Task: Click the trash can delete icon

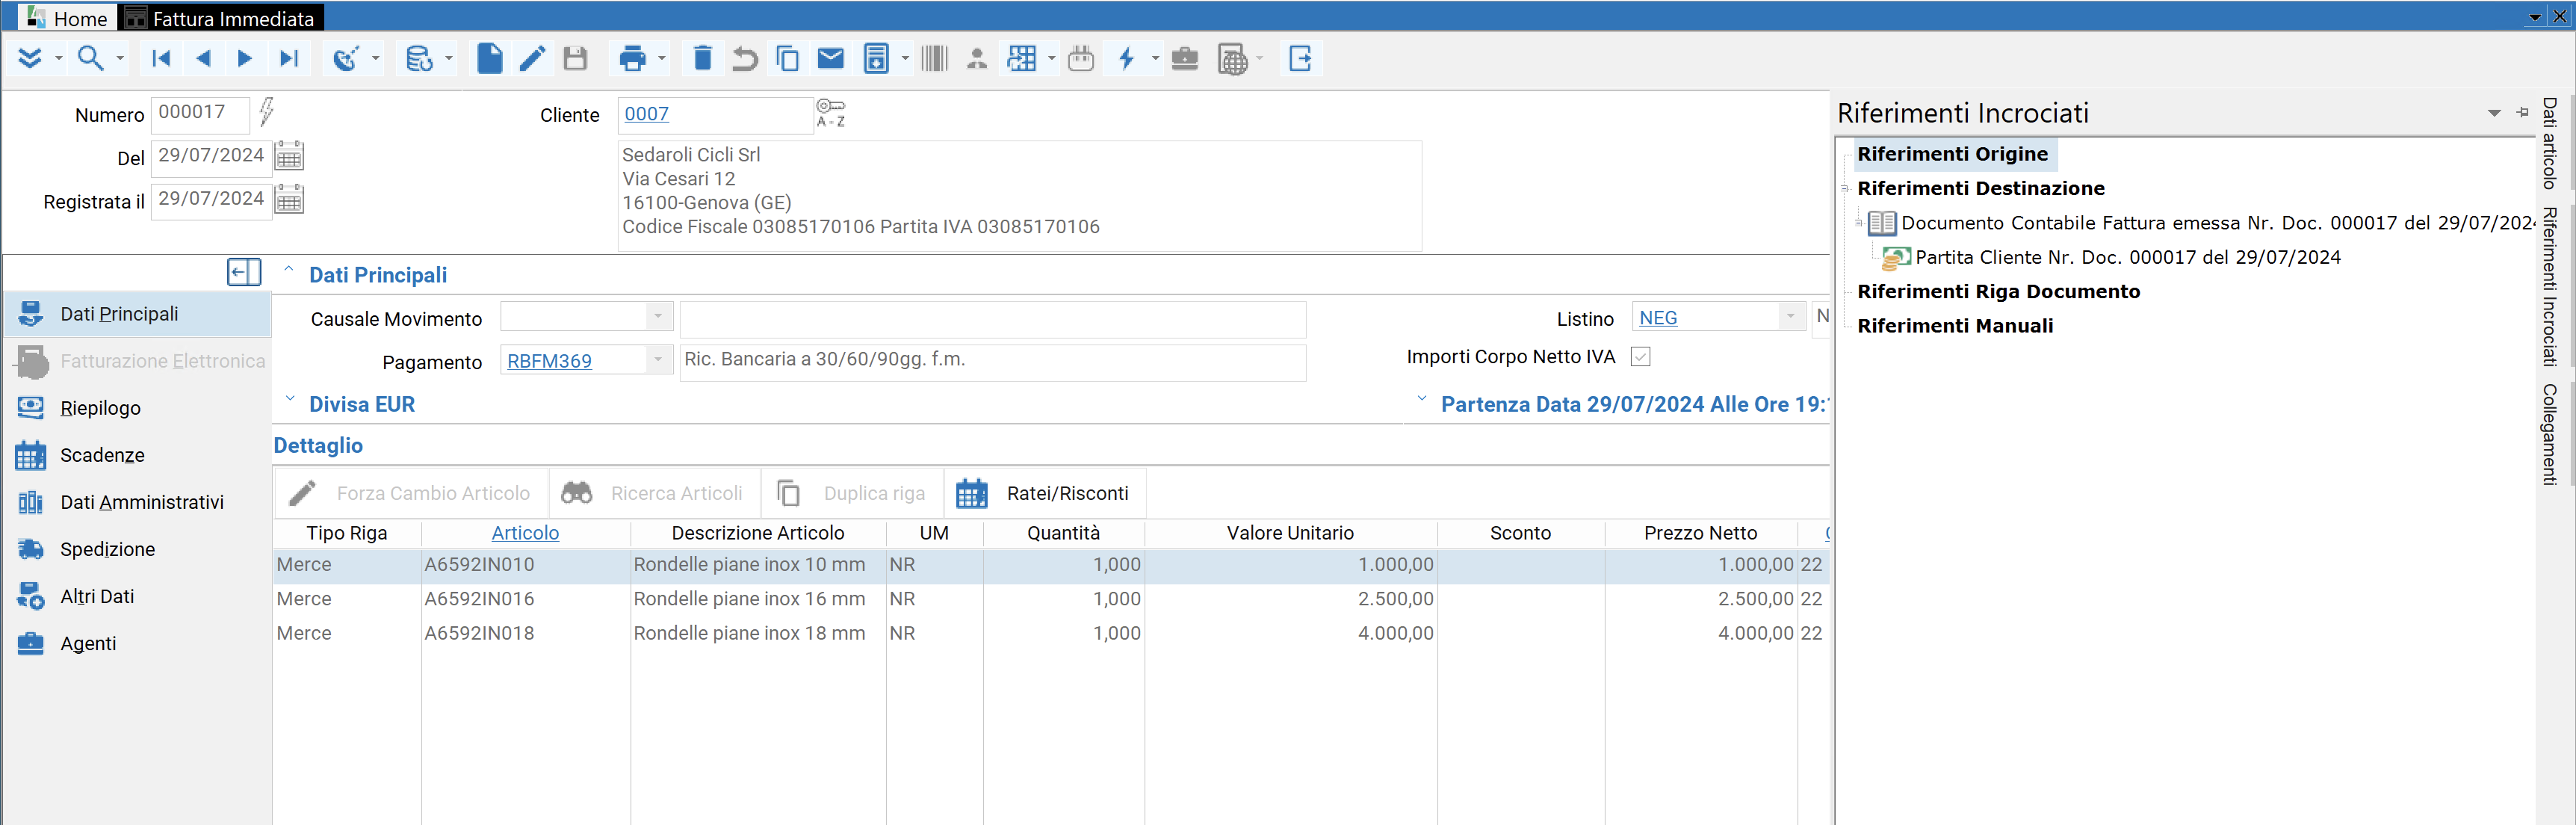Action: (x=703, y=59)
